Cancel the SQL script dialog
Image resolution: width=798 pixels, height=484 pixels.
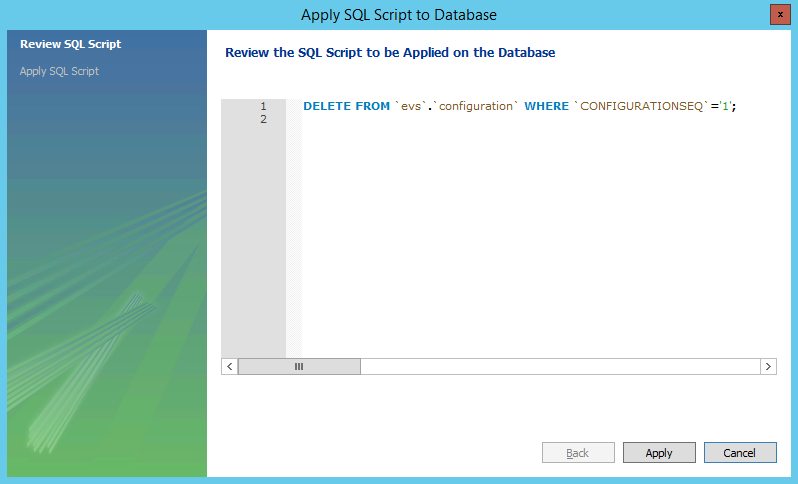[740, 453]
